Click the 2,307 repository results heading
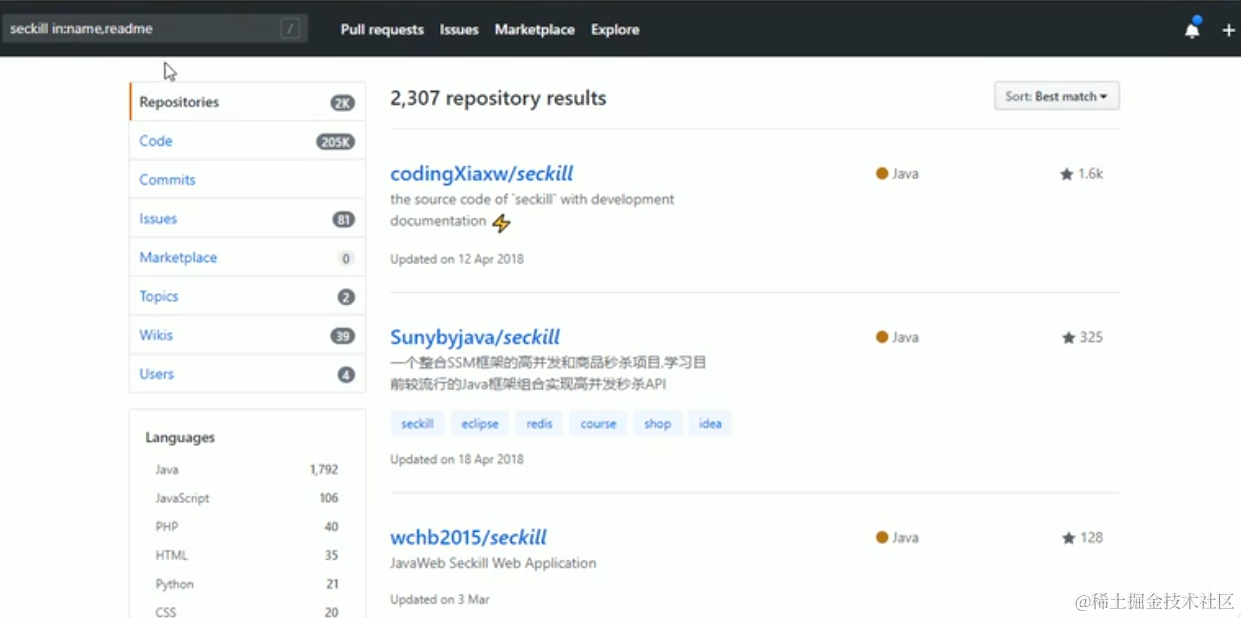Viewport: 1241px width, 618px height. 498,98
